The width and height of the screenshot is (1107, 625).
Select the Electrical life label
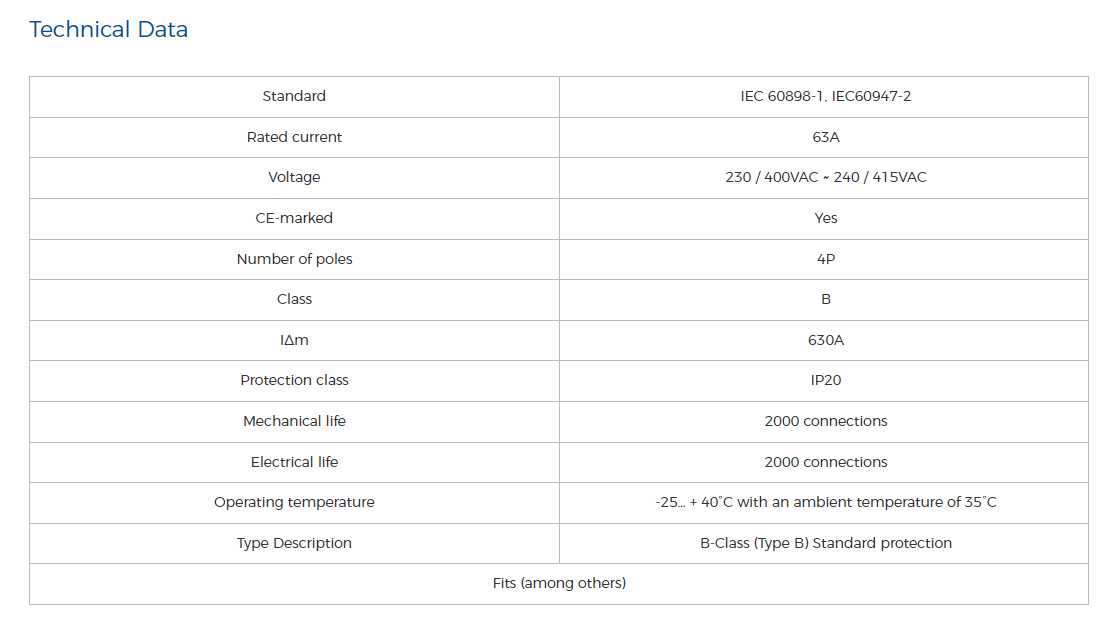[x=294, y=462]
